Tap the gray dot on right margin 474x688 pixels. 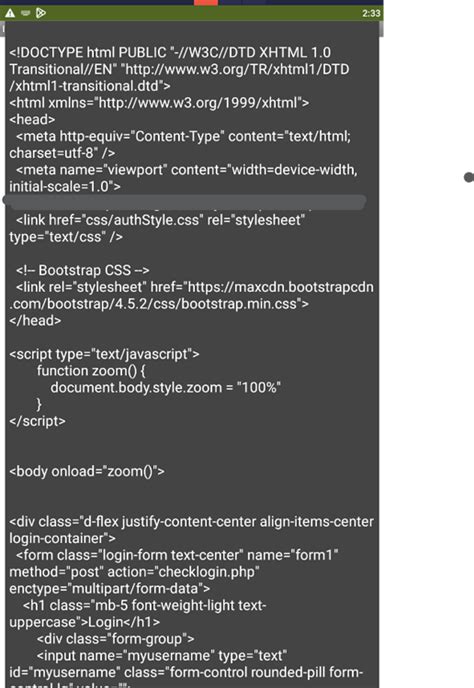pyautogui.click(x=469, y=177)
